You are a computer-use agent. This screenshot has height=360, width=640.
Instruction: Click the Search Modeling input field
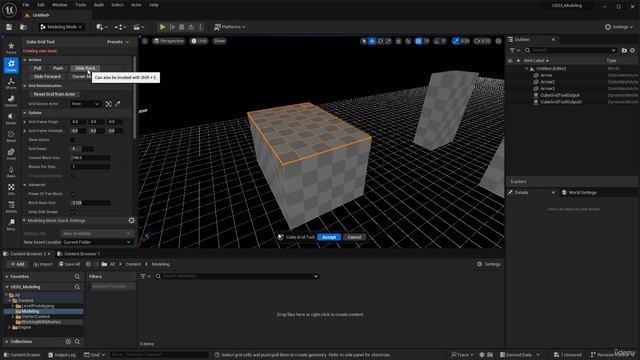coord(237,276)
